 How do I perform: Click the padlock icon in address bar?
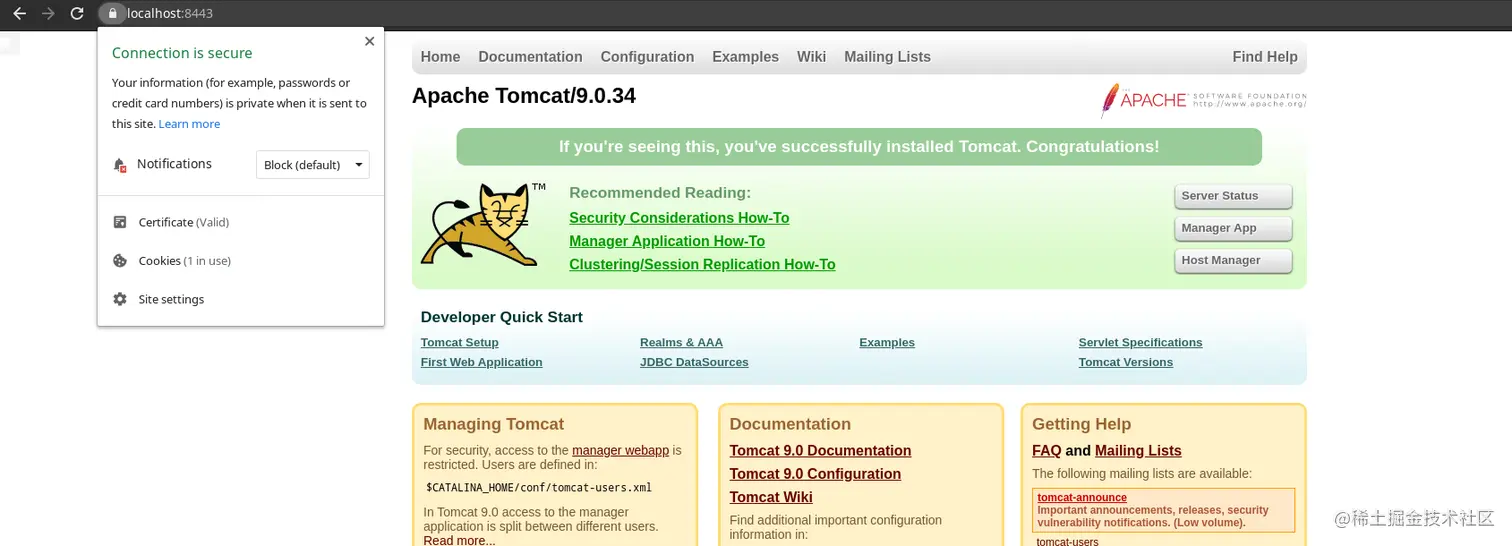tap(112, 13)
